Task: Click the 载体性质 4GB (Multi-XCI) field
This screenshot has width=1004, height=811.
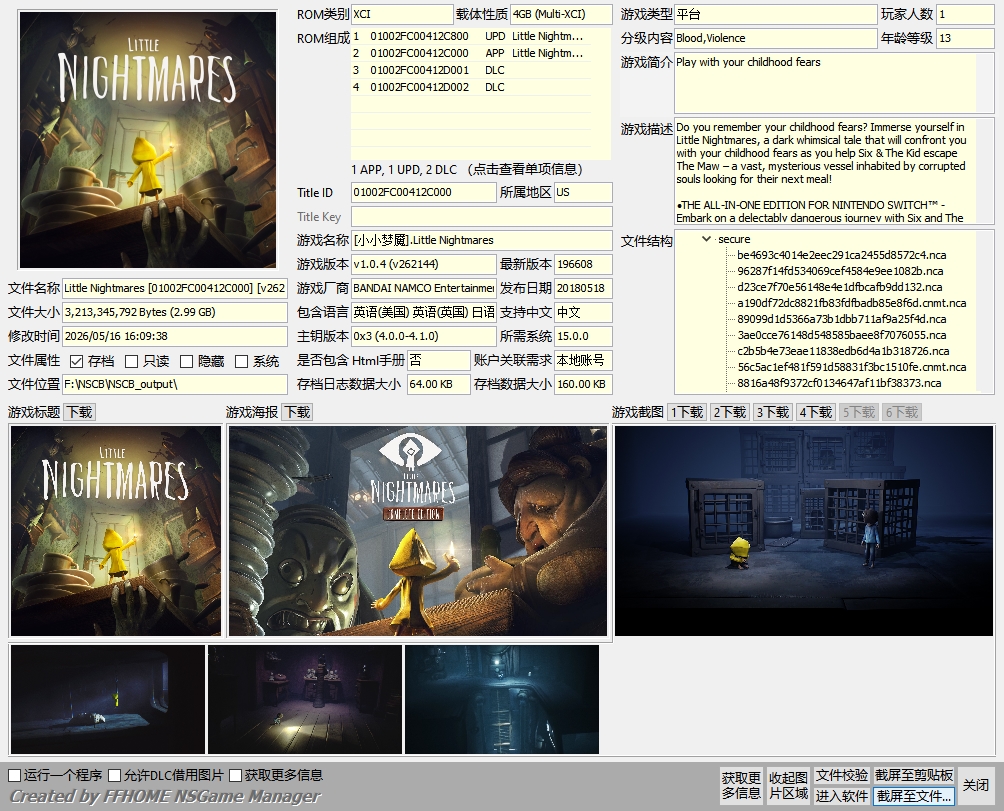Action: tap(560, 14)
